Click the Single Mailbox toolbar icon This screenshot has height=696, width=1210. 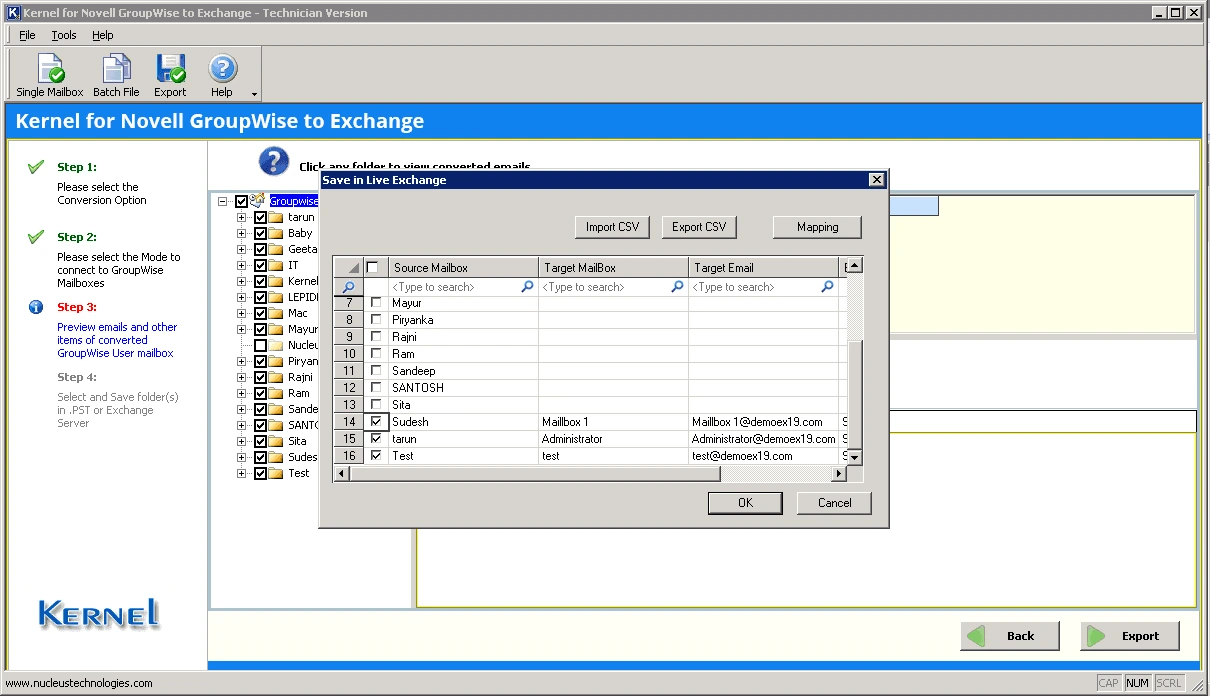50,69
